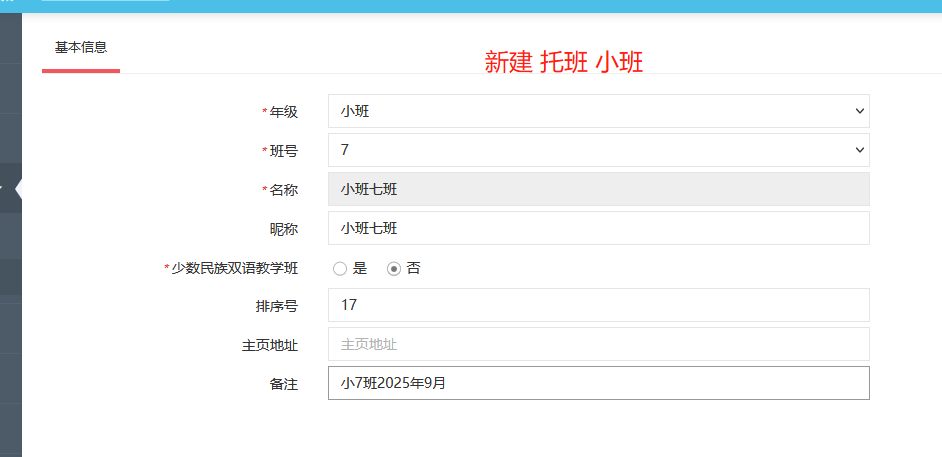Select 否 for 少数民族双语教学班
This screenshot has width=942, height=457.
[394, 269]
